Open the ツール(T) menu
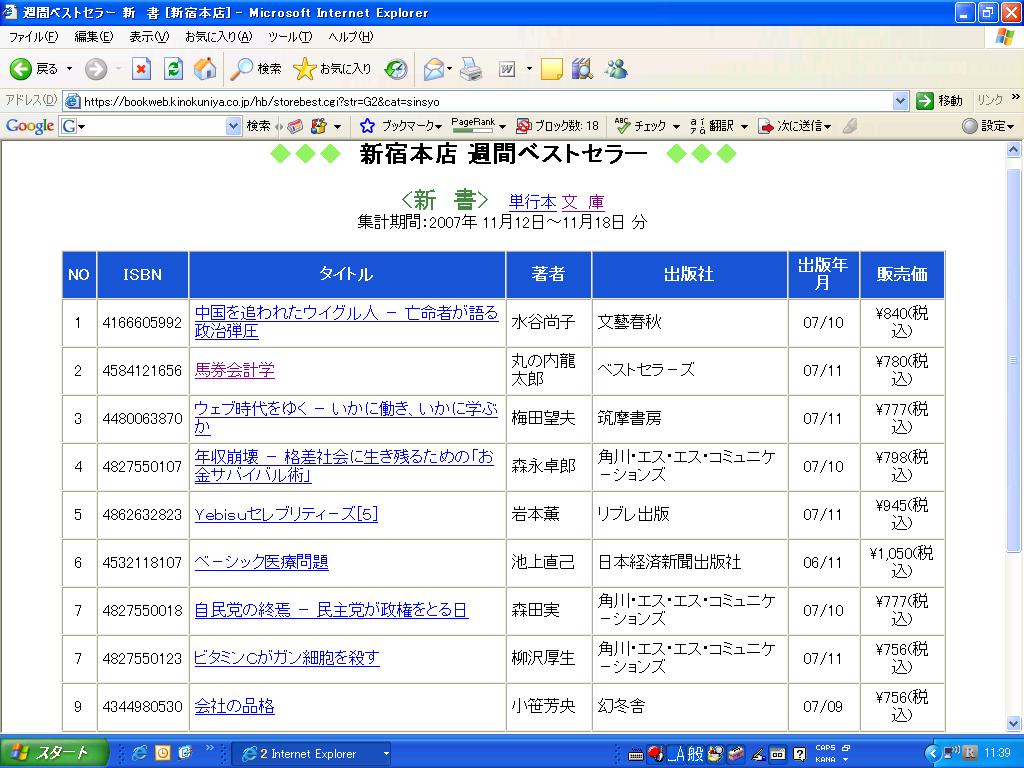Viewport: 1024px width, 768px height. [290, 37]
